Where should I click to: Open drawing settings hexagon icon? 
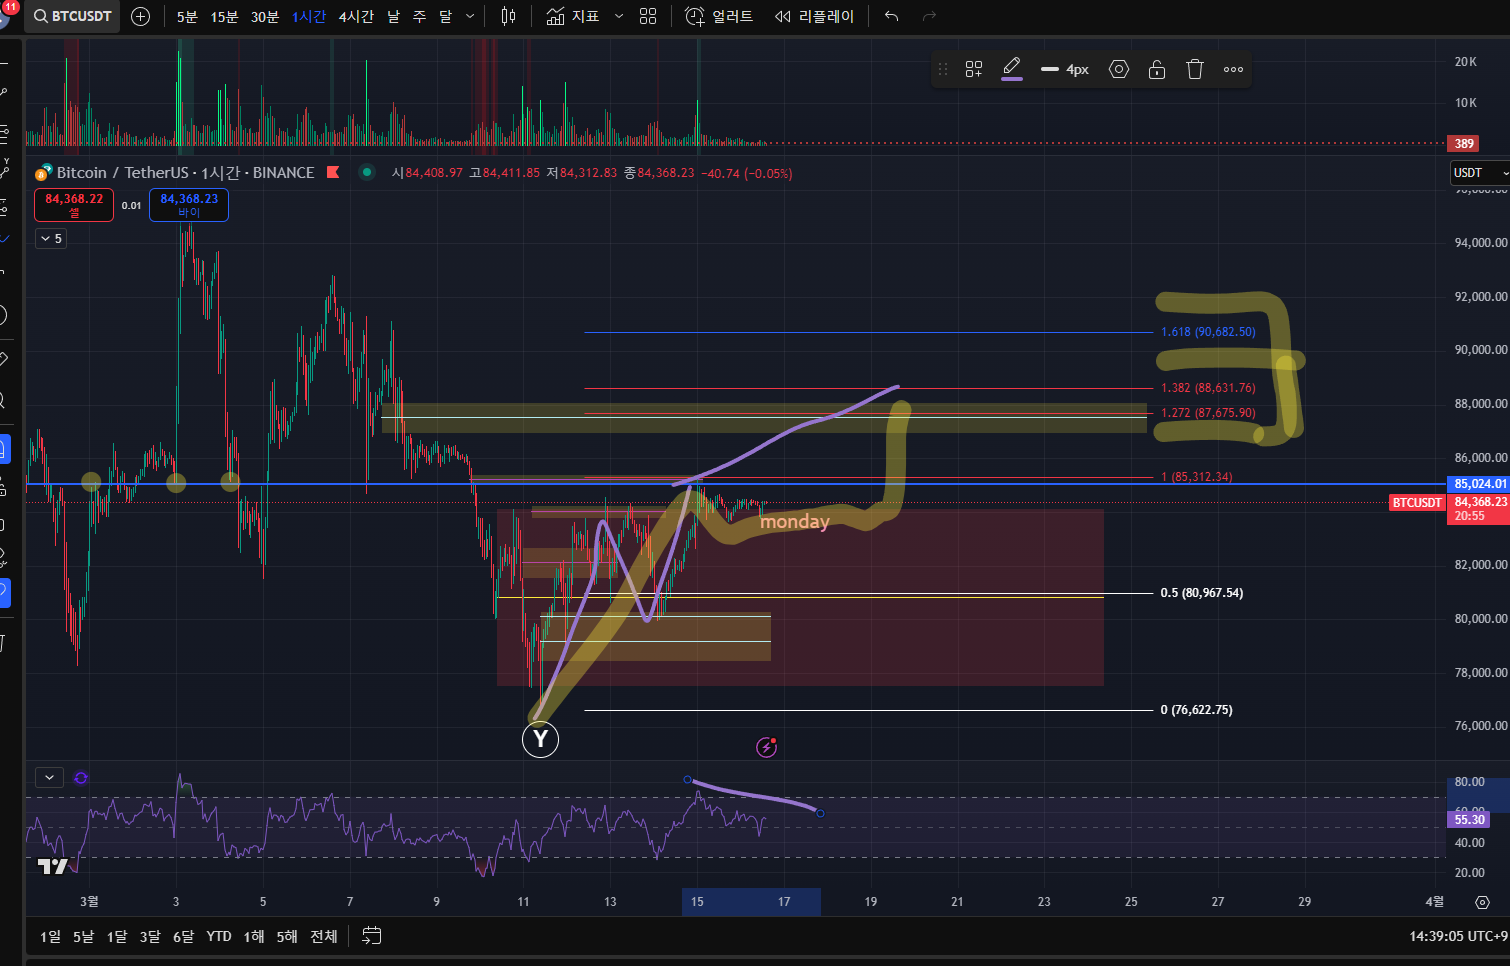pos(1119,69)
